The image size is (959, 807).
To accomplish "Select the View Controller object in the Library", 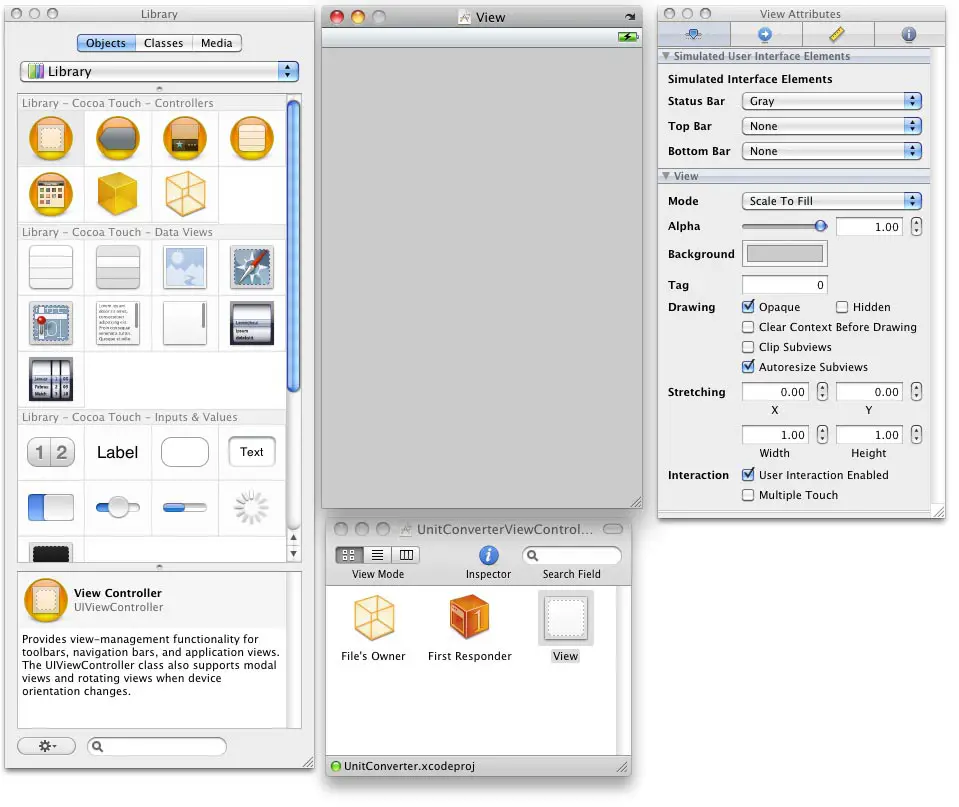I will (50, 138).
